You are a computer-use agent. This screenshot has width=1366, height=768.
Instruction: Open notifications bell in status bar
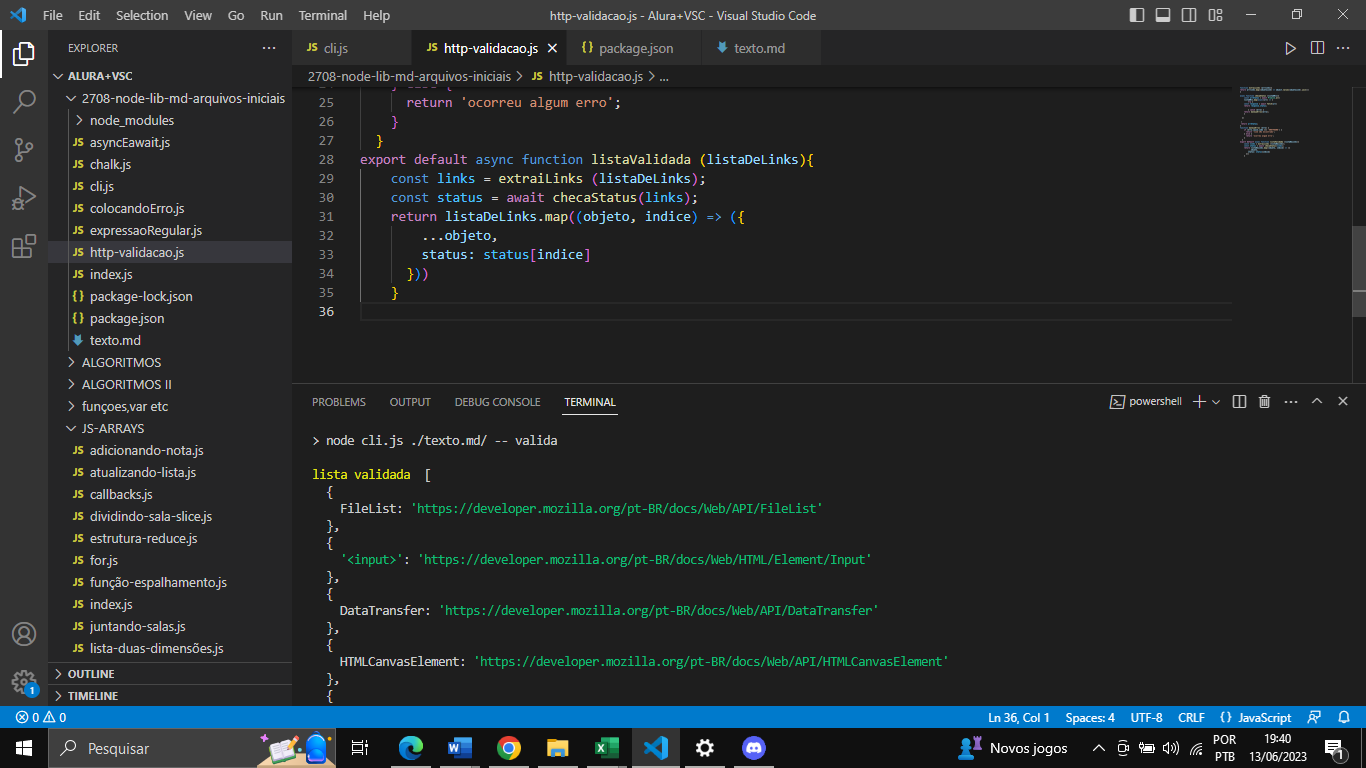pyautogui.click(x=1344, y=717)
